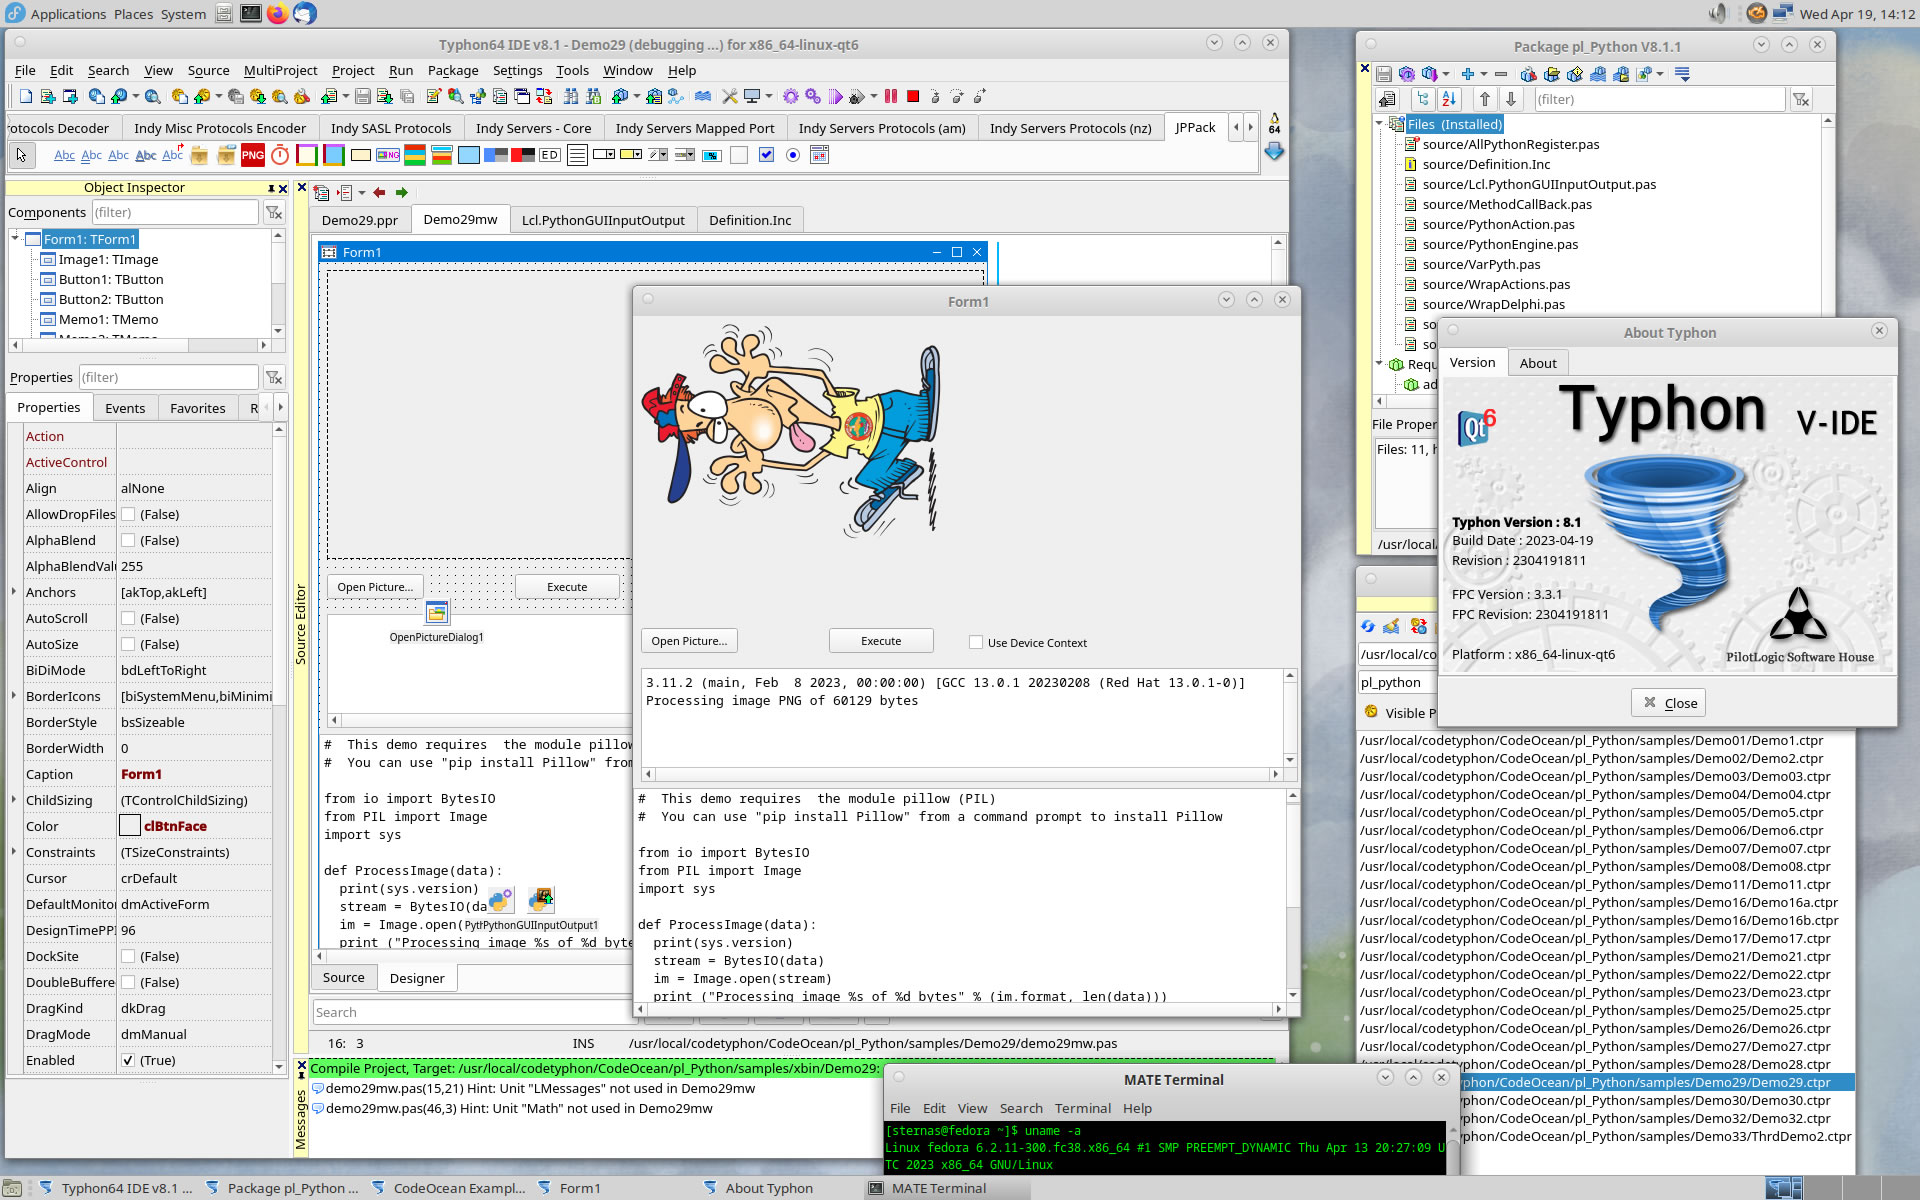Click the Save file floppy icon
Image resolution: width=1920 pixels, height=1200 pixels.
363,97
